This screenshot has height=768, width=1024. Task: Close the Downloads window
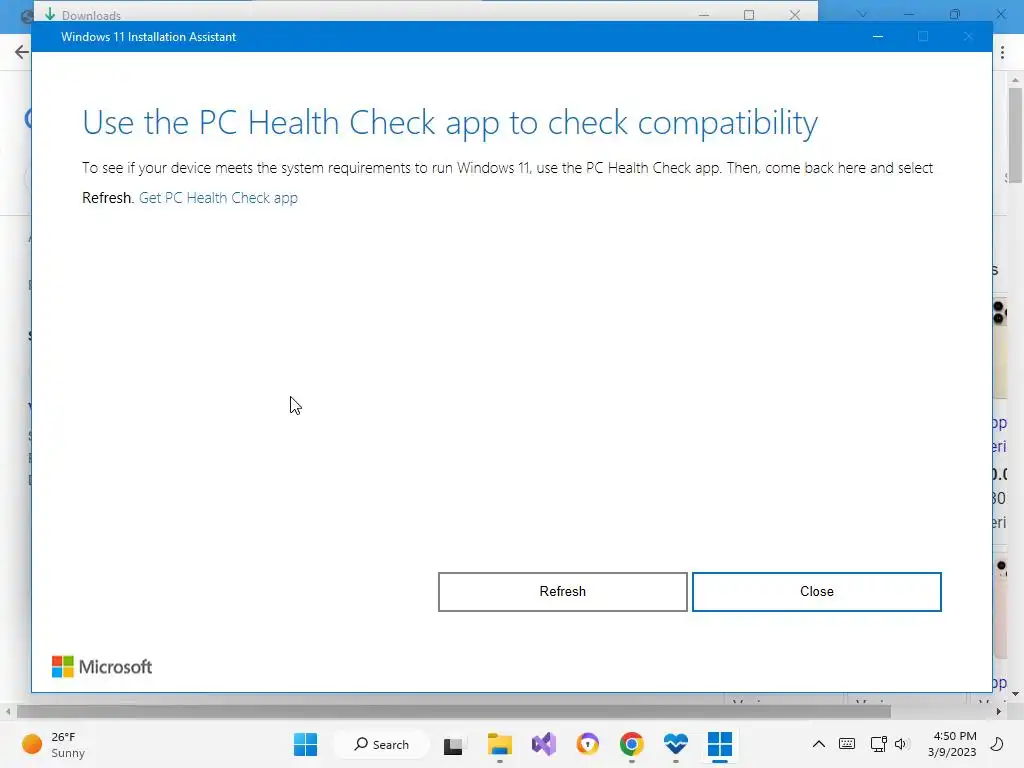tap(795, 14)
